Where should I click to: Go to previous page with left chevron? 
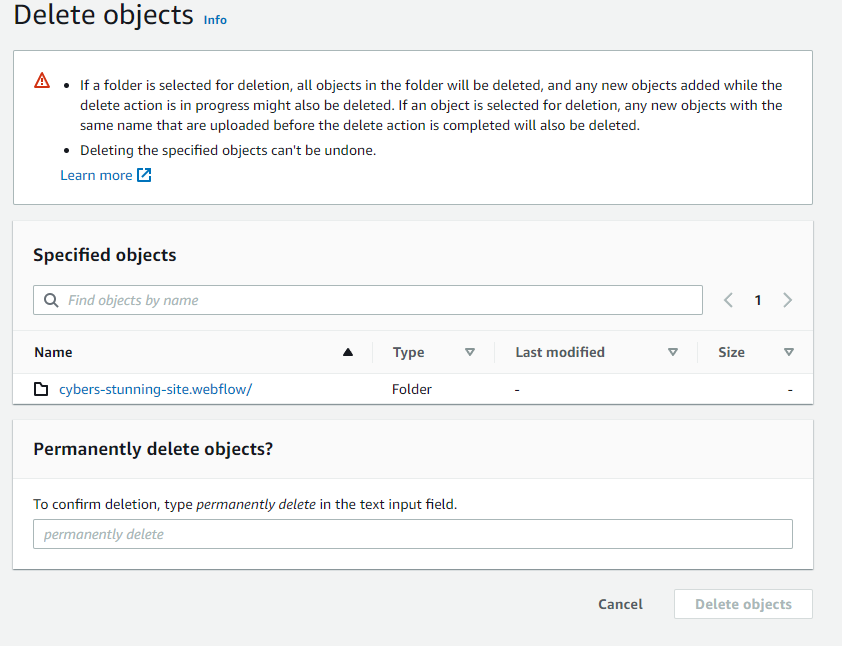[x=729, y=300]
